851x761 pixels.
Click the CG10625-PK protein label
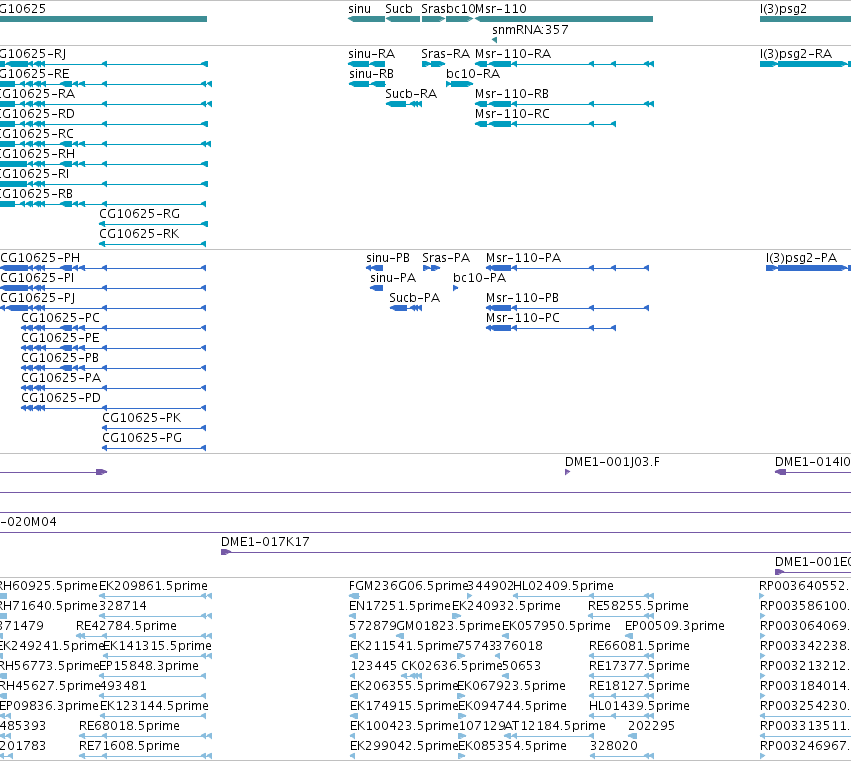(142, 418)
